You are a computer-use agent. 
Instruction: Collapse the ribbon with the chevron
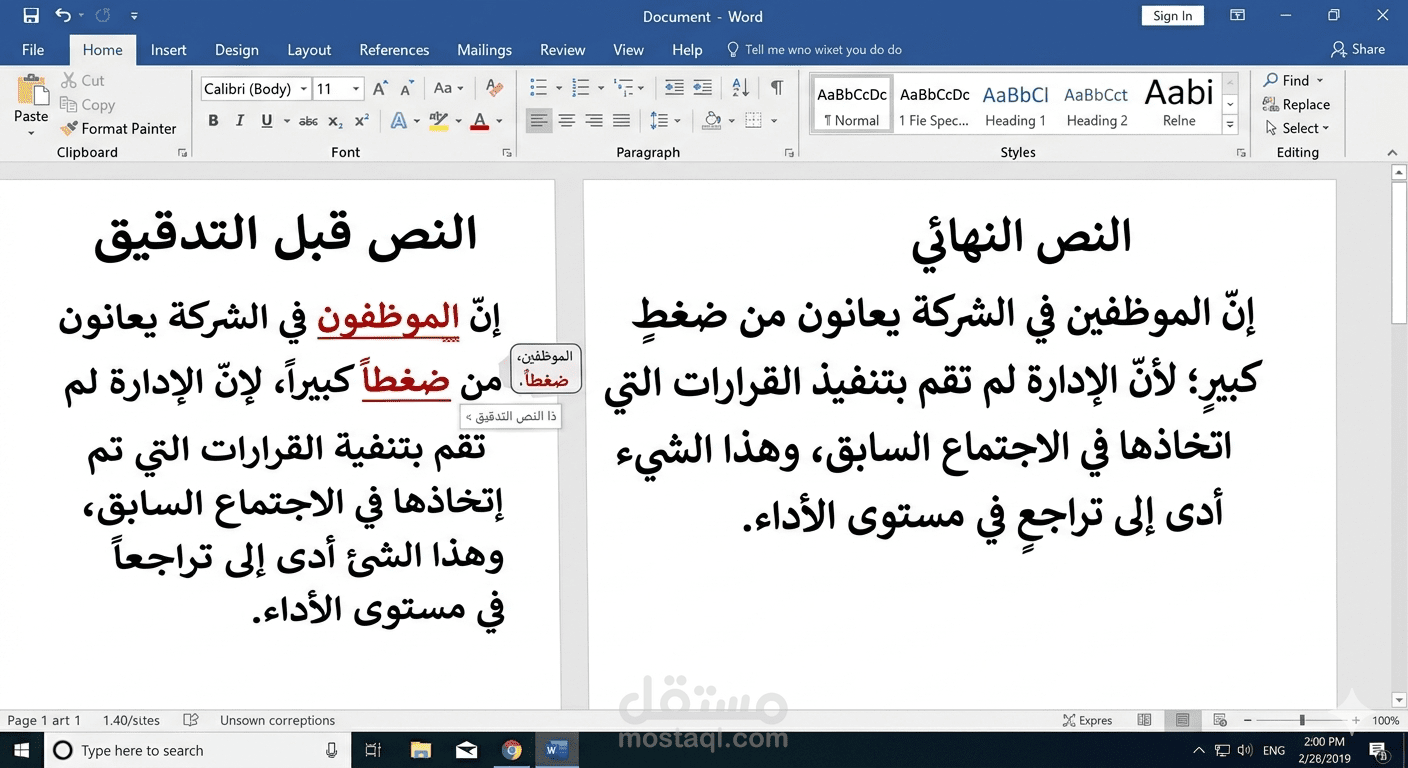coord(1393,153)
